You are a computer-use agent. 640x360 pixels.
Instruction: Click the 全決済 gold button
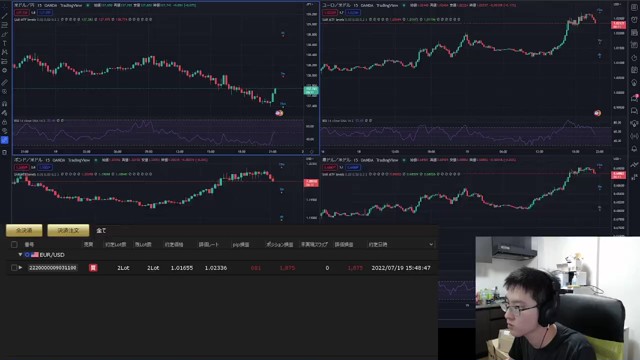24,231
